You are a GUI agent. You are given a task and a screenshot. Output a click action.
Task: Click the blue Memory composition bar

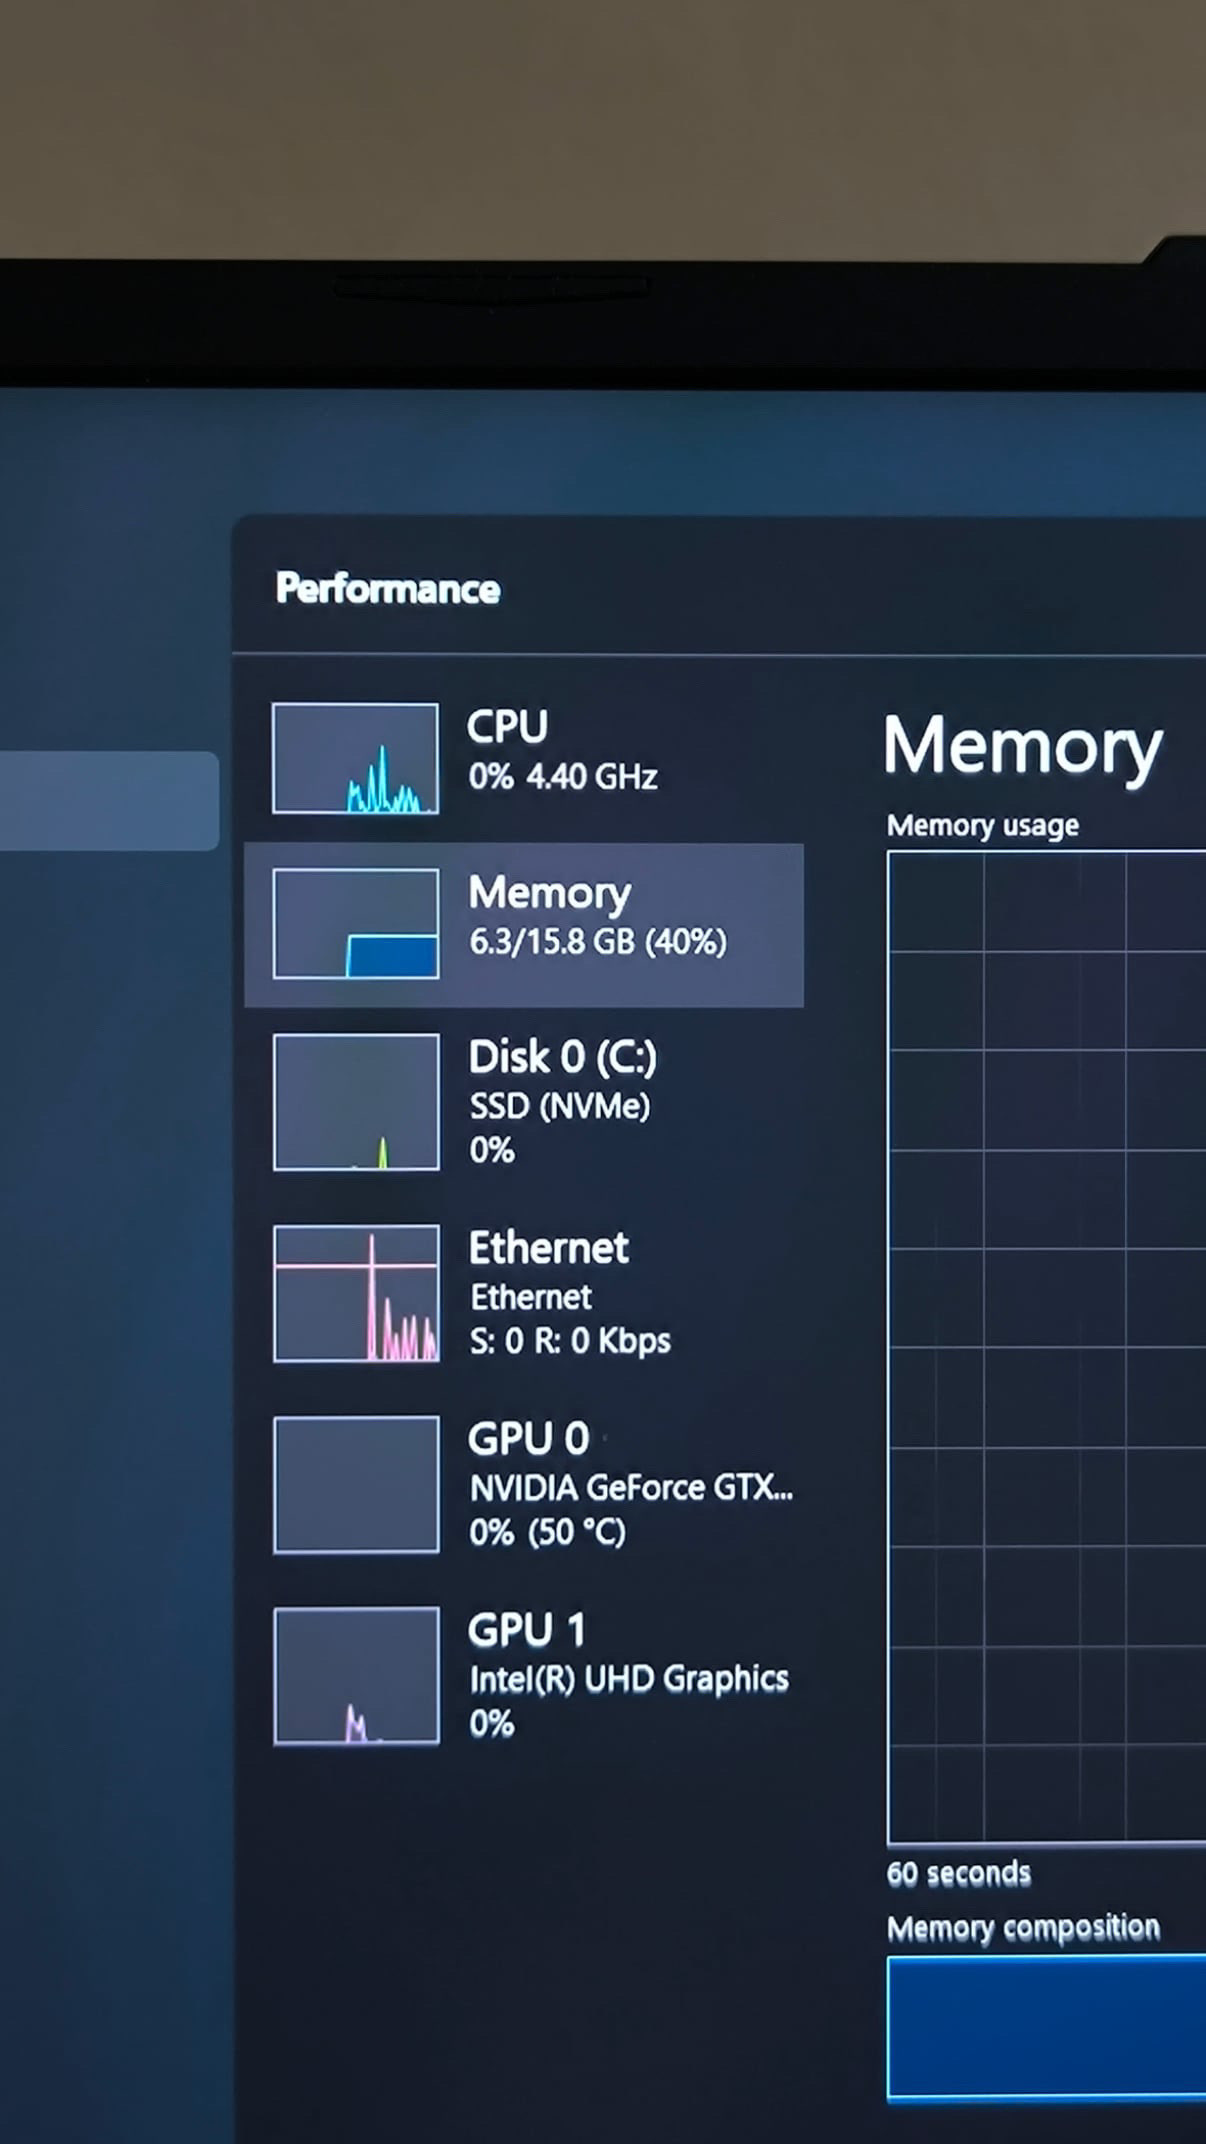[x=1045, y=2027]
